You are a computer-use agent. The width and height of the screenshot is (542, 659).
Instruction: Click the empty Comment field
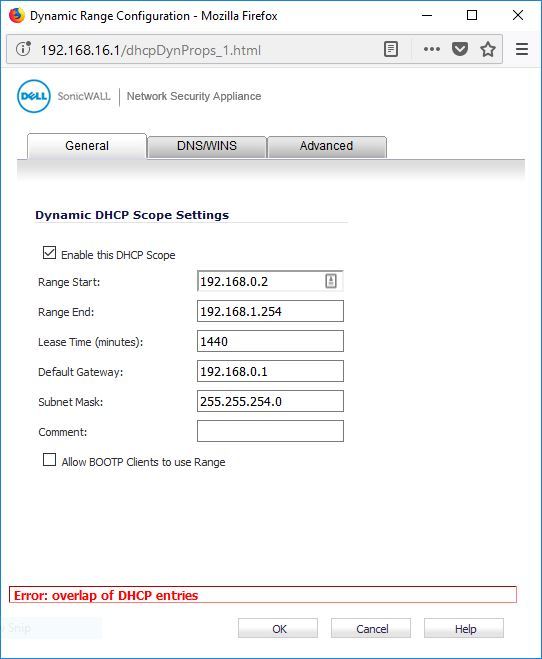pos(270,431)
